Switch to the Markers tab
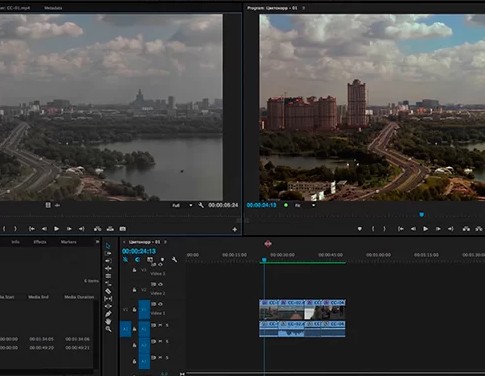The height and width of the screenshot is (376, 485). click(x=68, y=242)
